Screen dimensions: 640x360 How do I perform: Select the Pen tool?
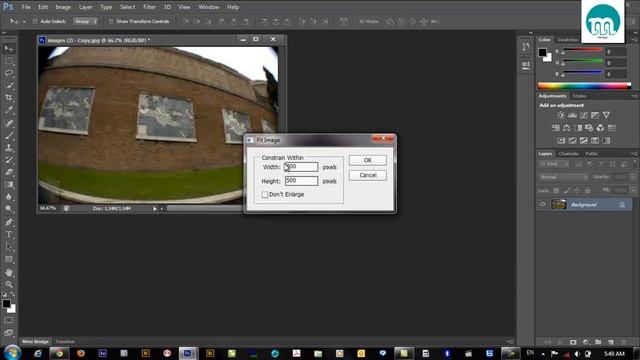[9, 222]
